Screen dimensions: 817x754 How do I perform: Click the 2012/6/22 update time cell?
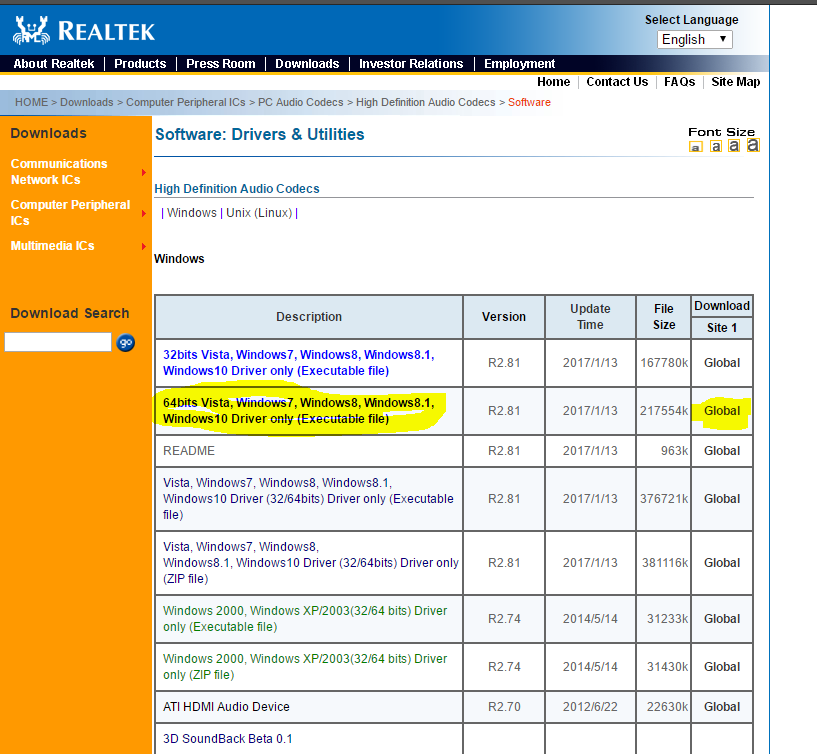point(590,707)
